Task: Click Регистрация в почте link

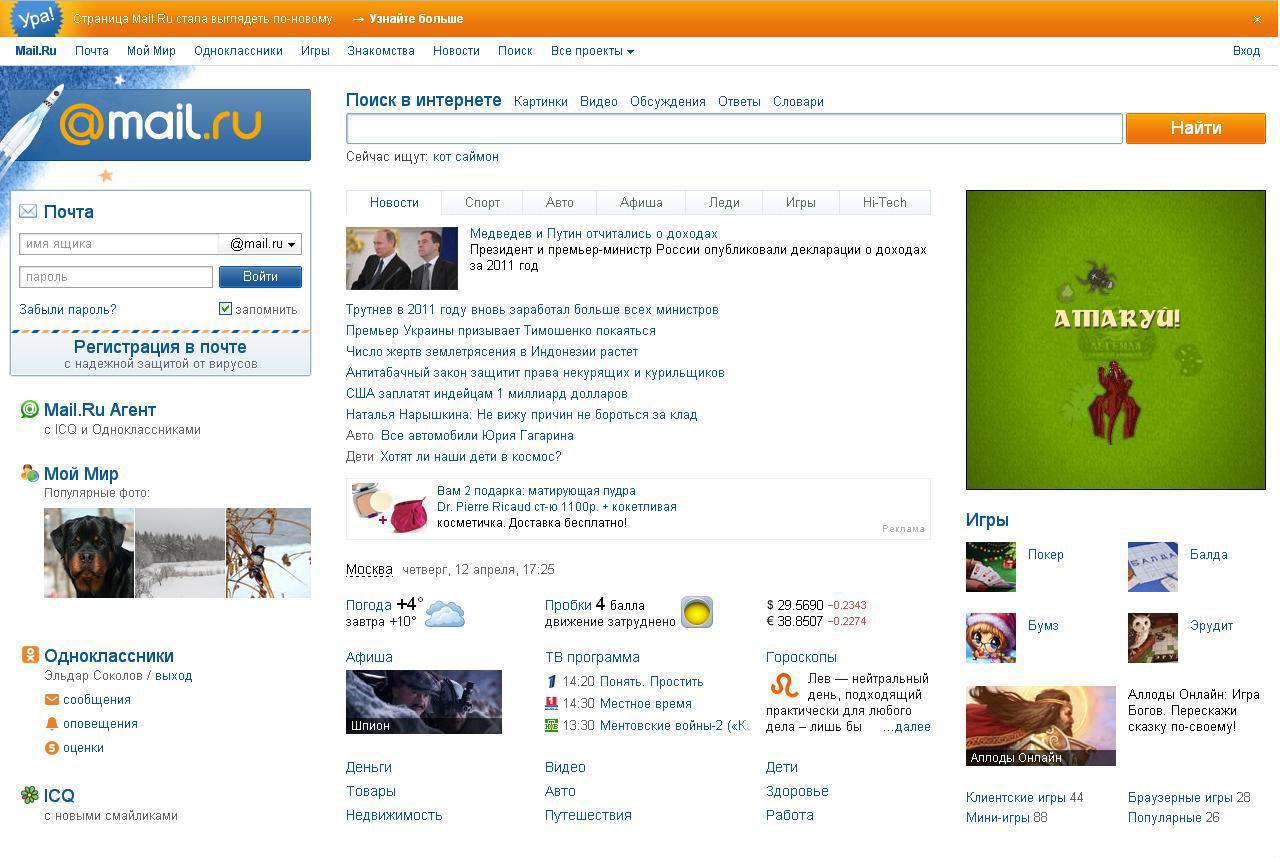Action: tap(160, 347)
